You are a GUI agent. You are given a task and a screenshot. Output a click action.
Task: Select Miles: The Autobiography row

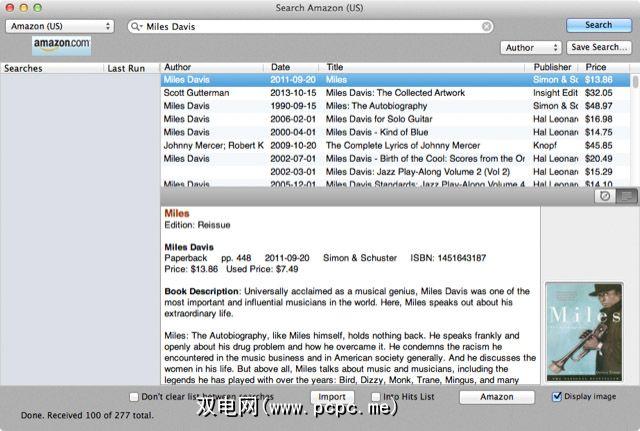tap(395, 106)
